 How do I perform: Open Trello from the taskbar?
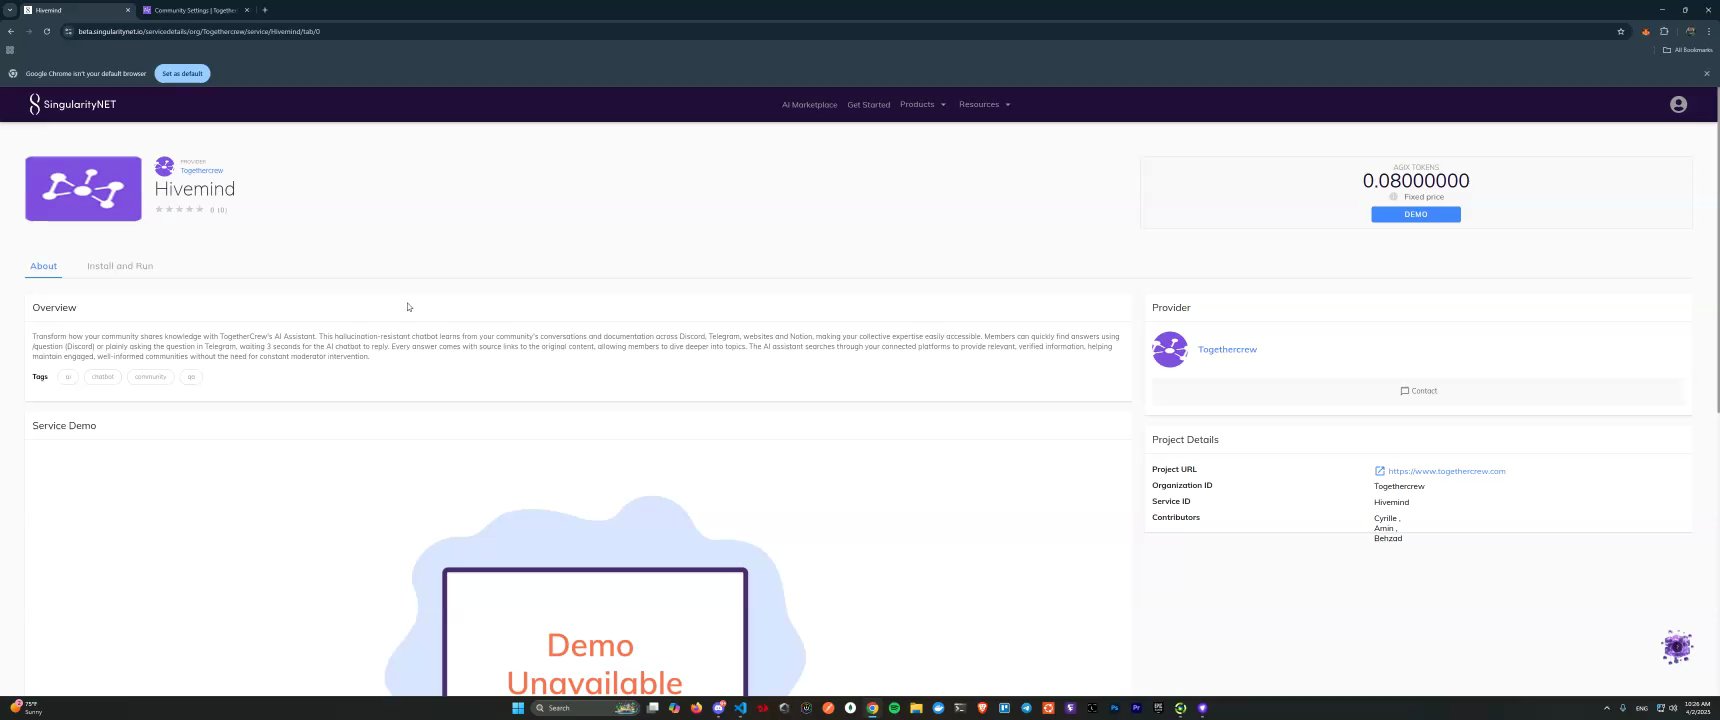point(1004,708)
